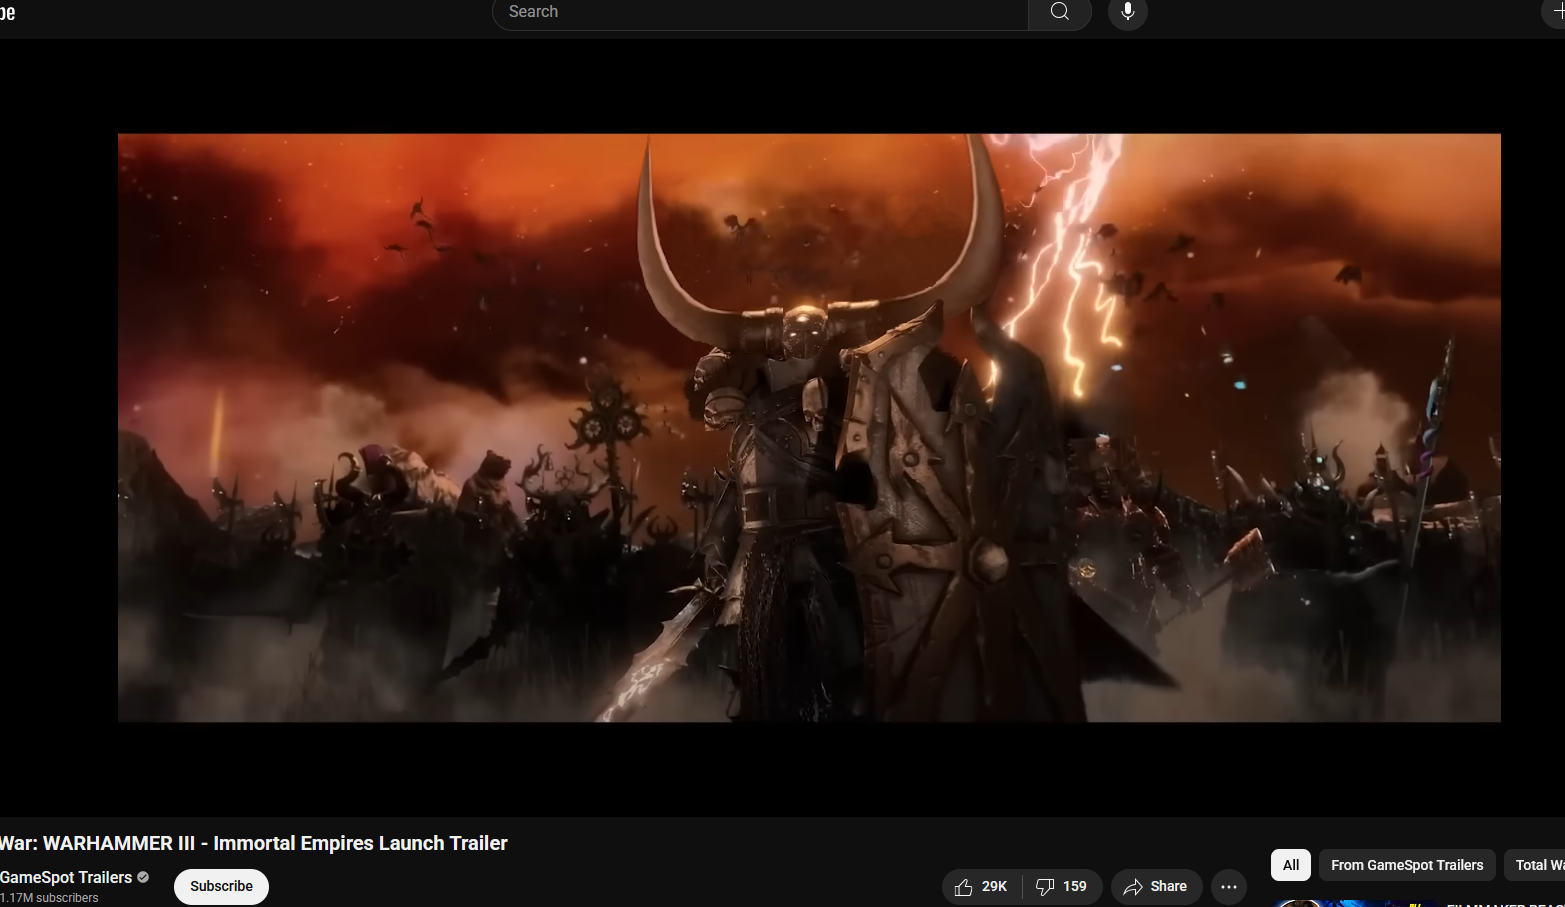Select the partially visible Total War chip

(1537, 865)
